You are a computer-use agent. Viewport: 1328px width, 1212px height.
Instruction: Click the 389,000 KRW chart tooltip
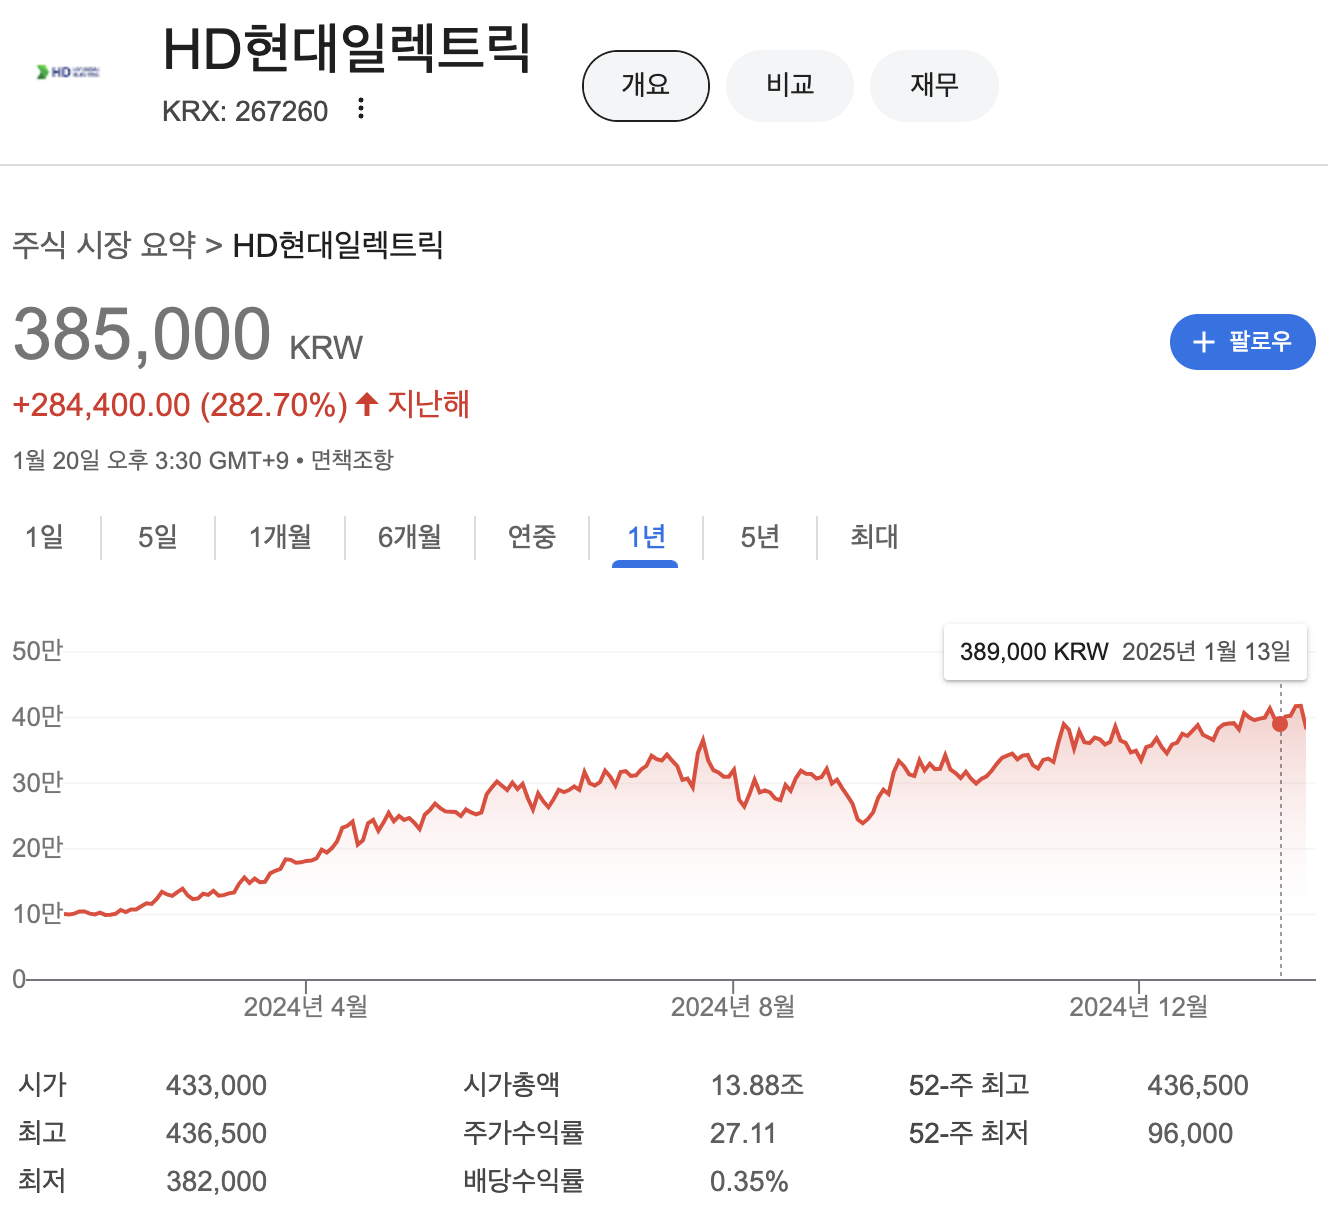pyautogui.click(x=1125, y=652)
